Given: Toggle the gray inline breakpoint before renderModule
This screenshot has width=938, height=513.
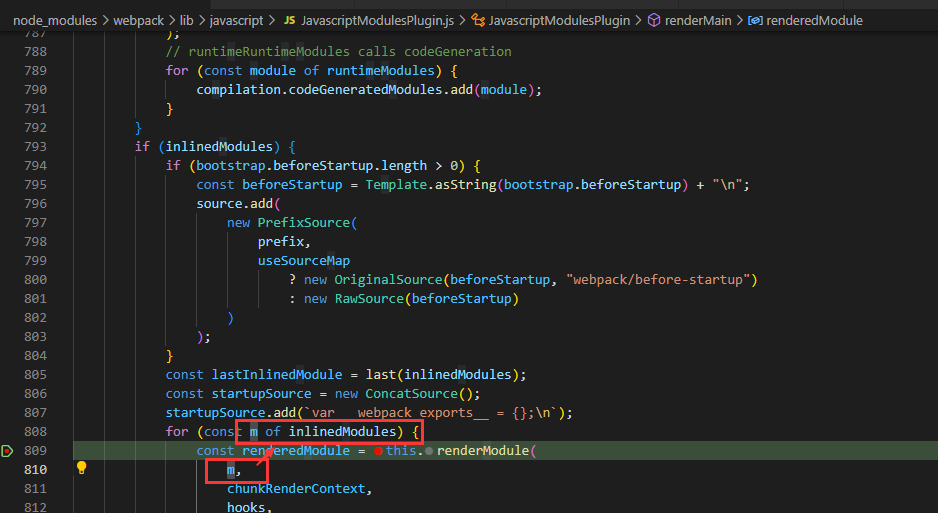Looking at the screenshot, I should click(x=429, y=451).
